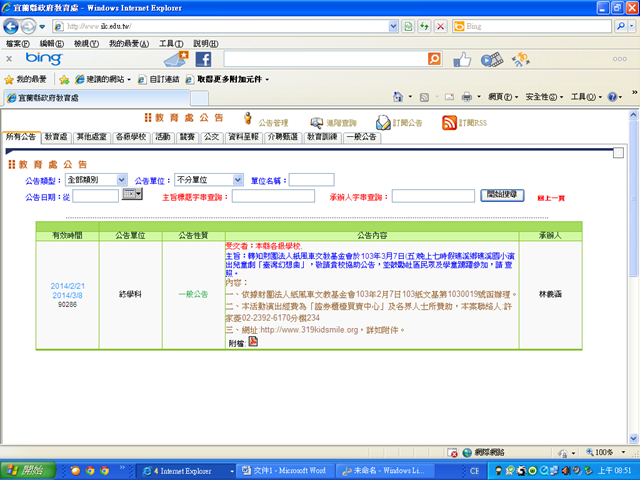Stop loading with the red X icon

440,27
